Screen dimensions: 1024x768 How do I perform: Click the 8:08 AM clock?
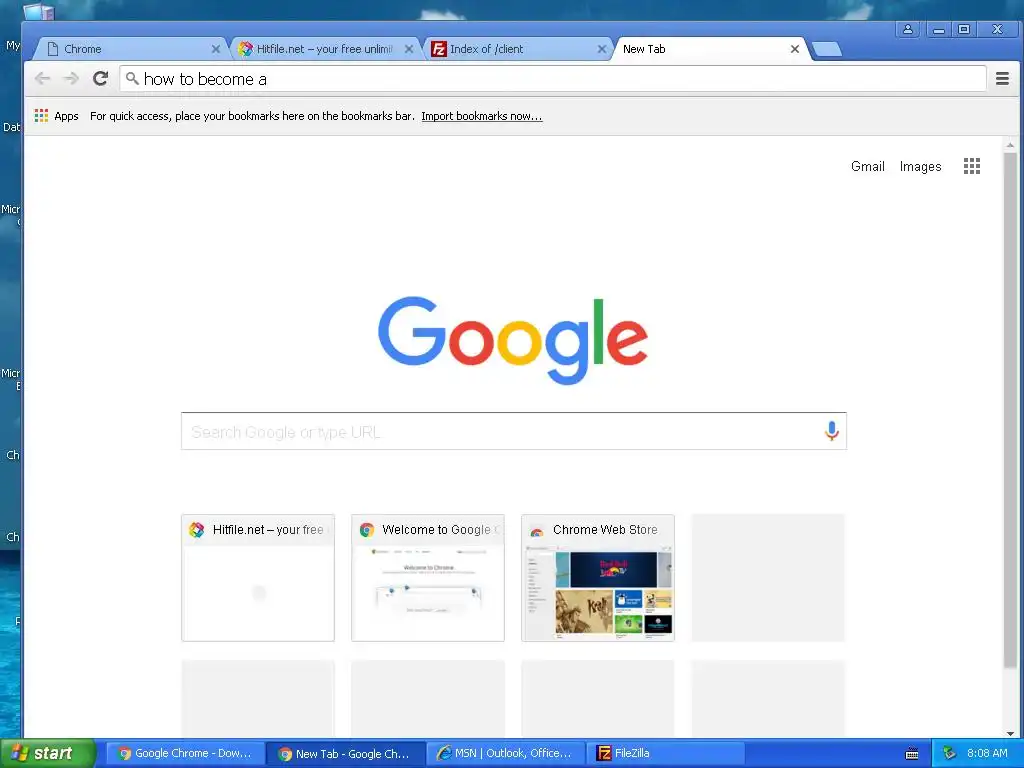(x=987, y=754)
